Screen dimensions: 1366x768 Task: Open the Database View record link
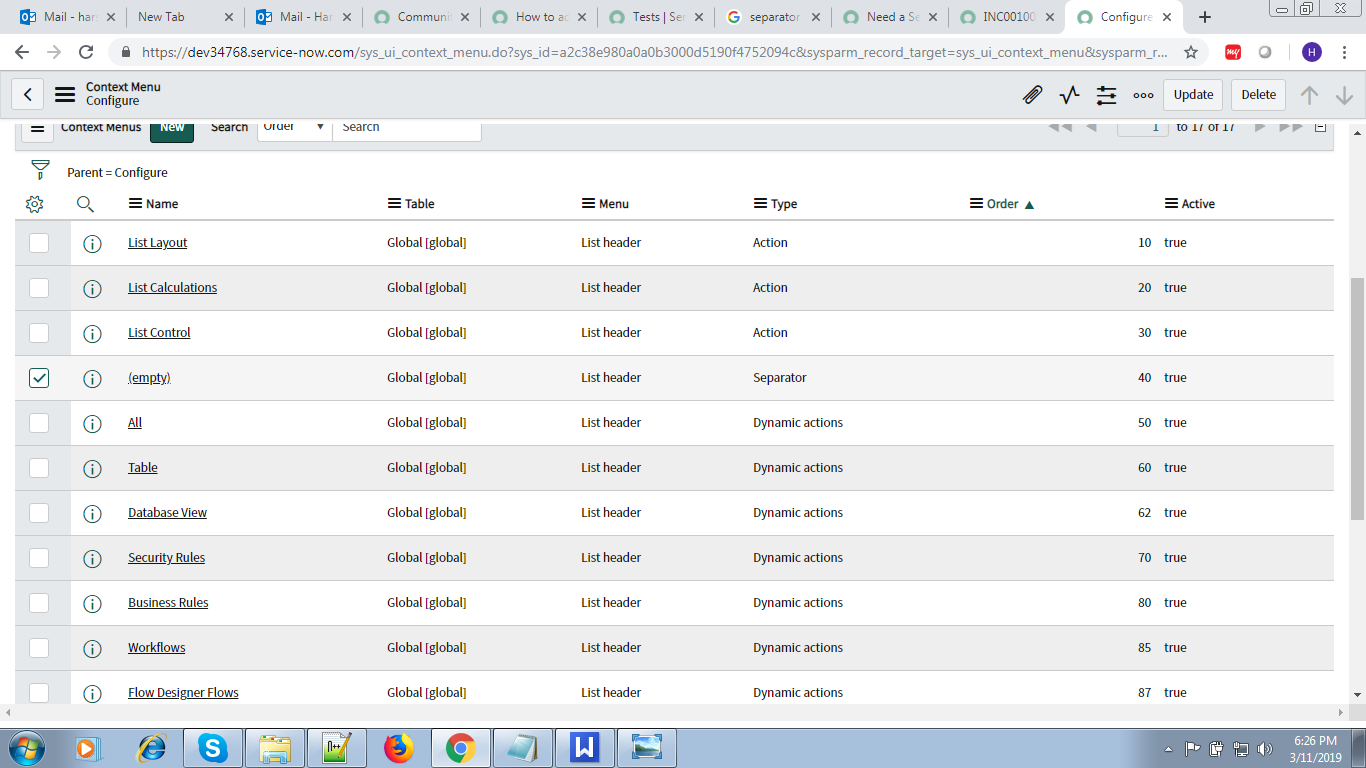[x=167, y=512]
